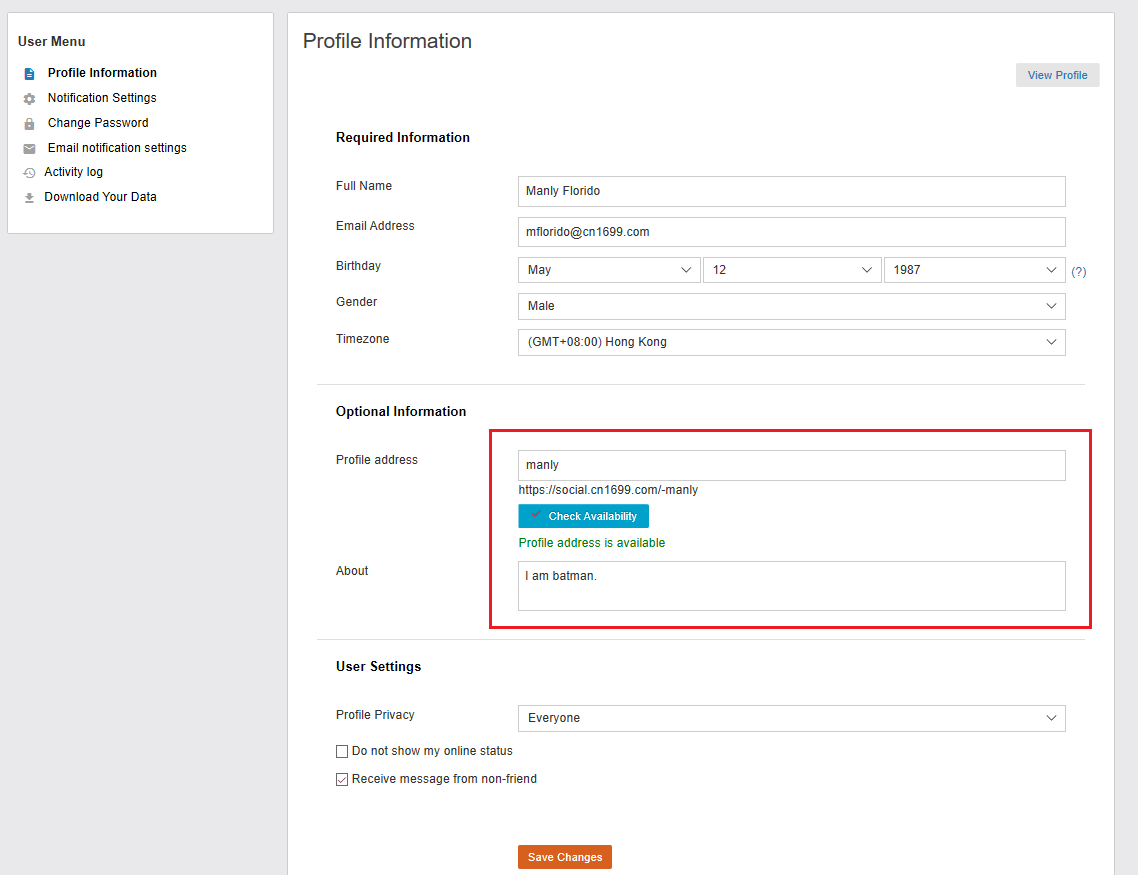The image size is (1138, 875).
Task: Click the Full Name text field
Action: (x=791, y=191)
